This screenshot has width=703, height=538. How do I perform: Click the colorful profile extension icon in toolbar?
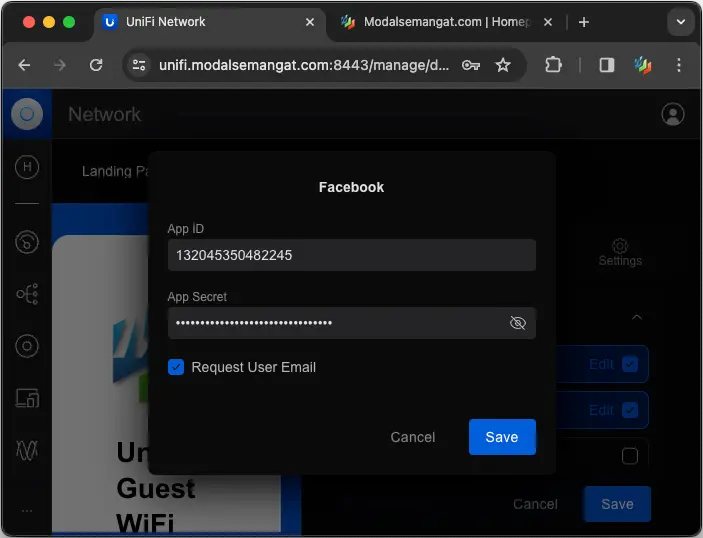(642, 65)
